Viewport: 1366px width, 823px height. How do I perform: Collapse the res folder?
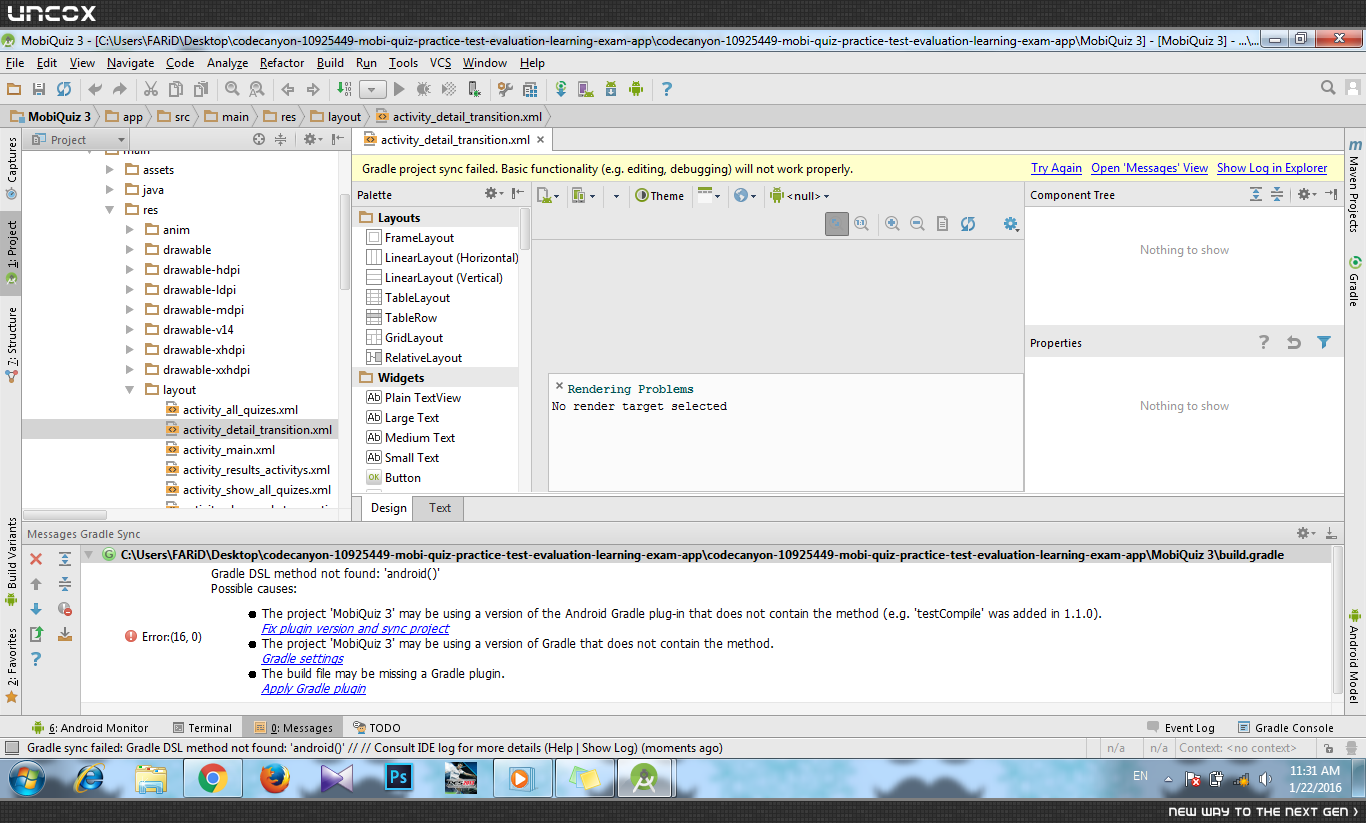coord(110,210)
